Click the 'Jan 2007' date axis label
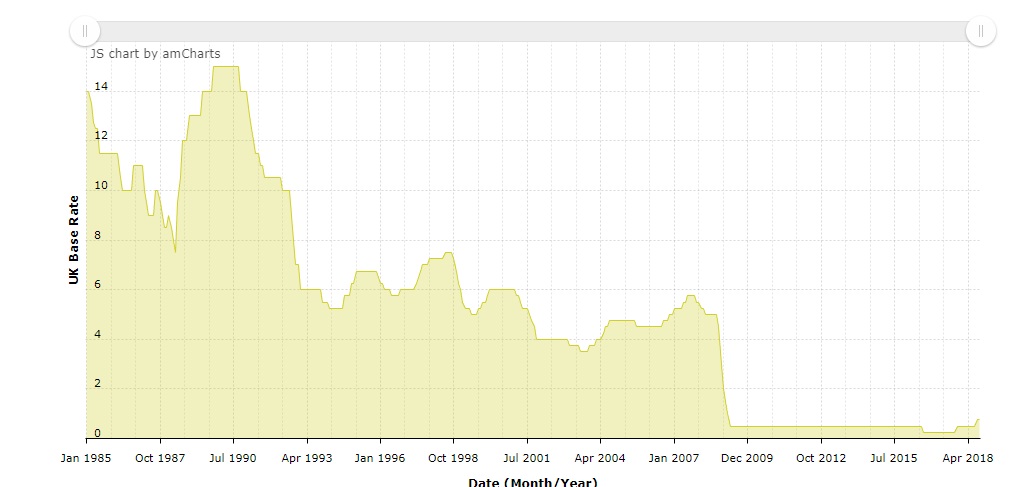Viewport: 1023px width, 487px height. [x=673, y=458]
